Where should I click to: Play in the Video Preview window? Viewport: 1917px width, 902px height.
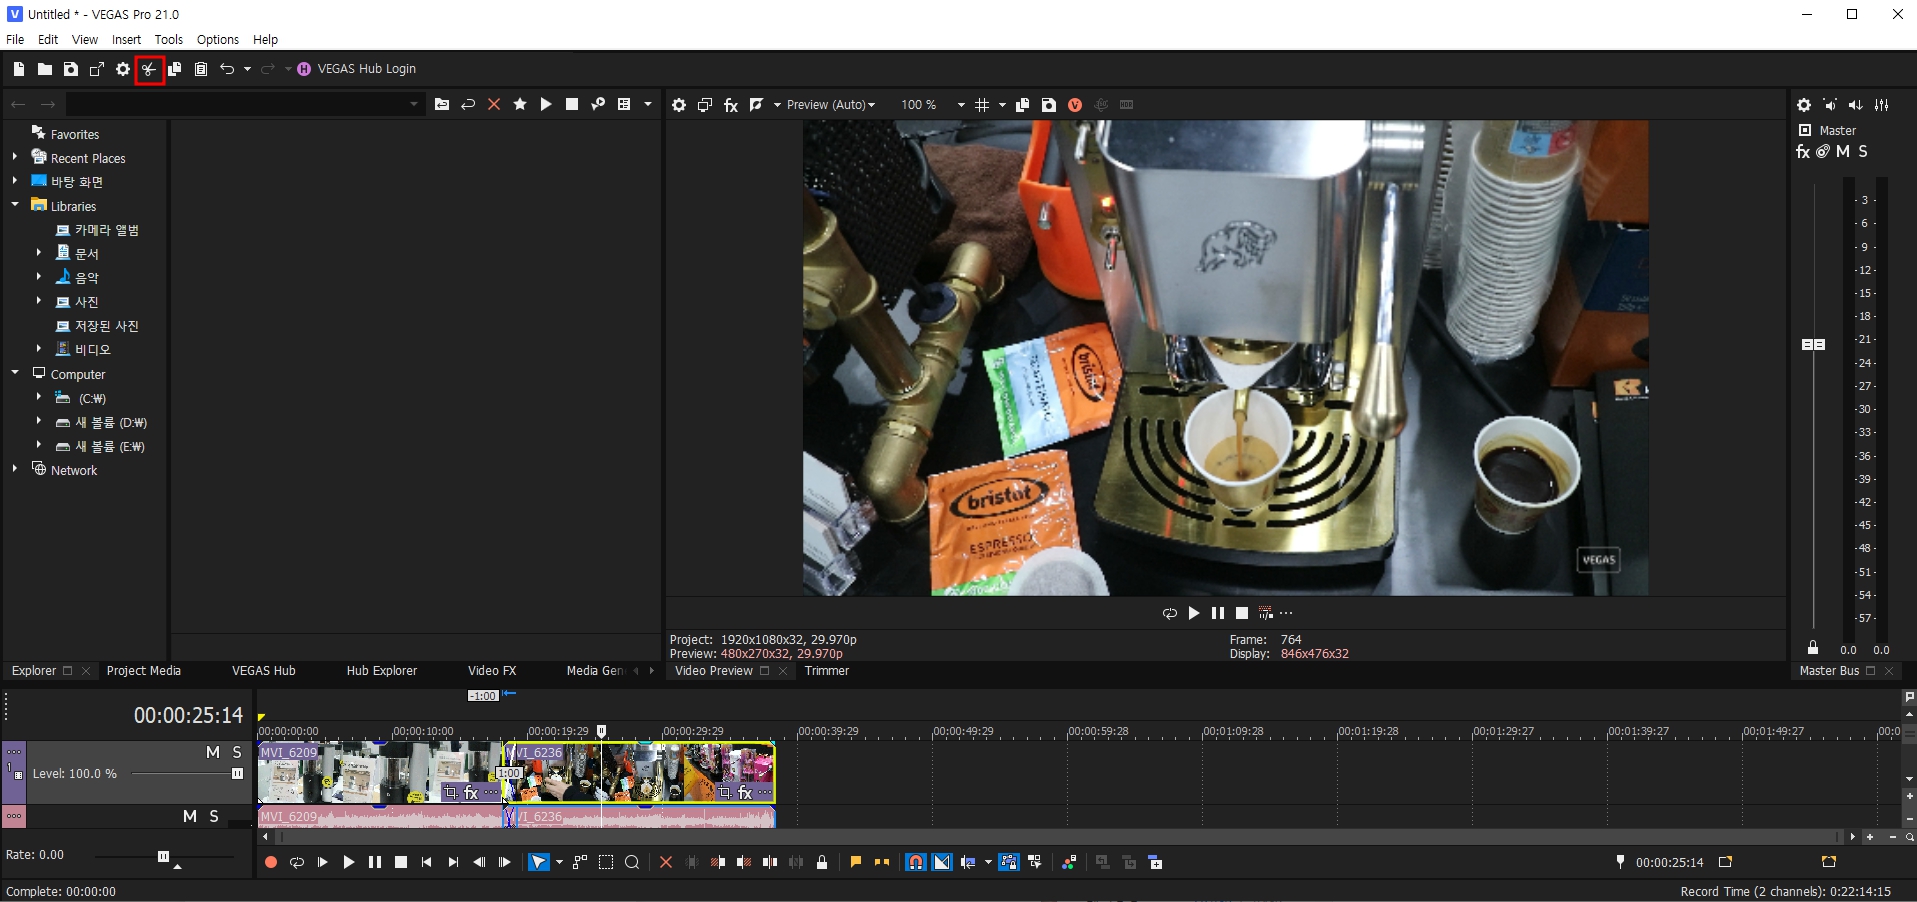[x=1194, y=613]
